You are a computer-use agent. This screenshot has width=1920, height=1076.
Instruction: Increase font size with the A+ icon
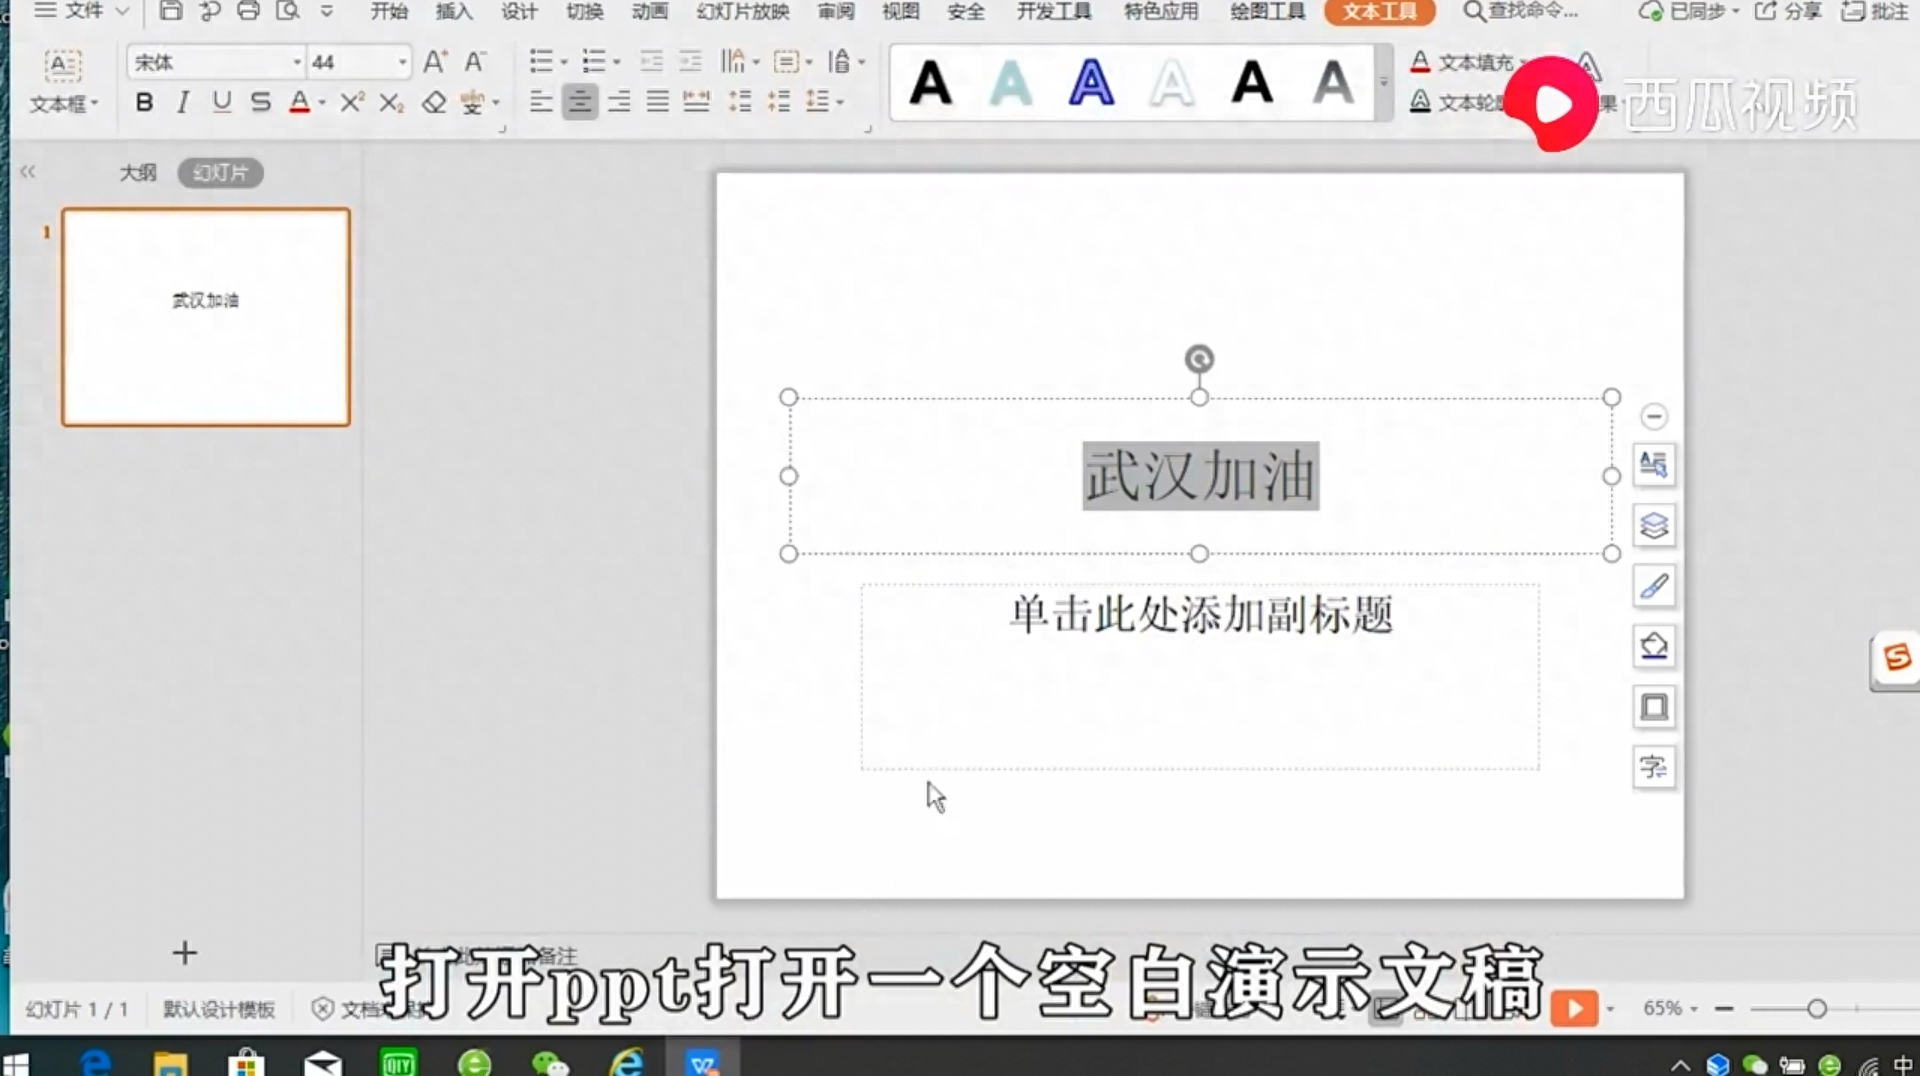point(435,61)
